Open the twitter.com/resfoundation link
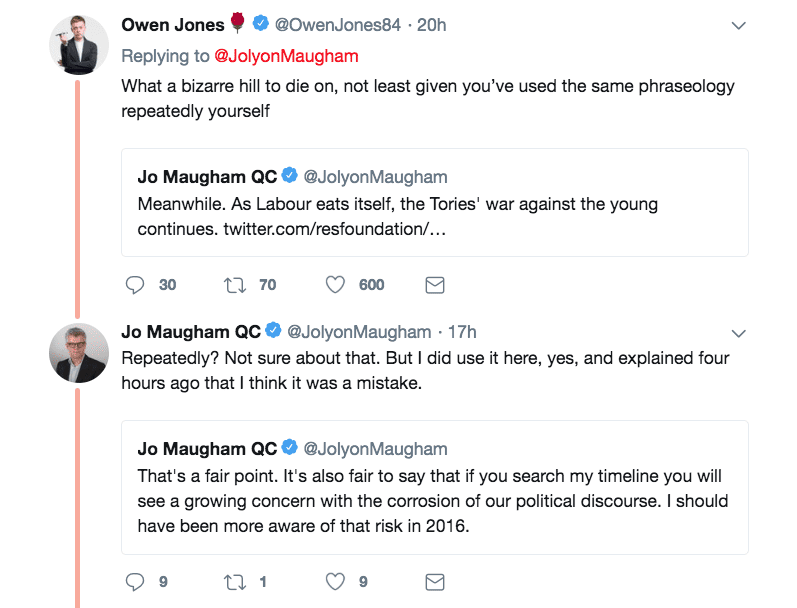 point(335,229)
